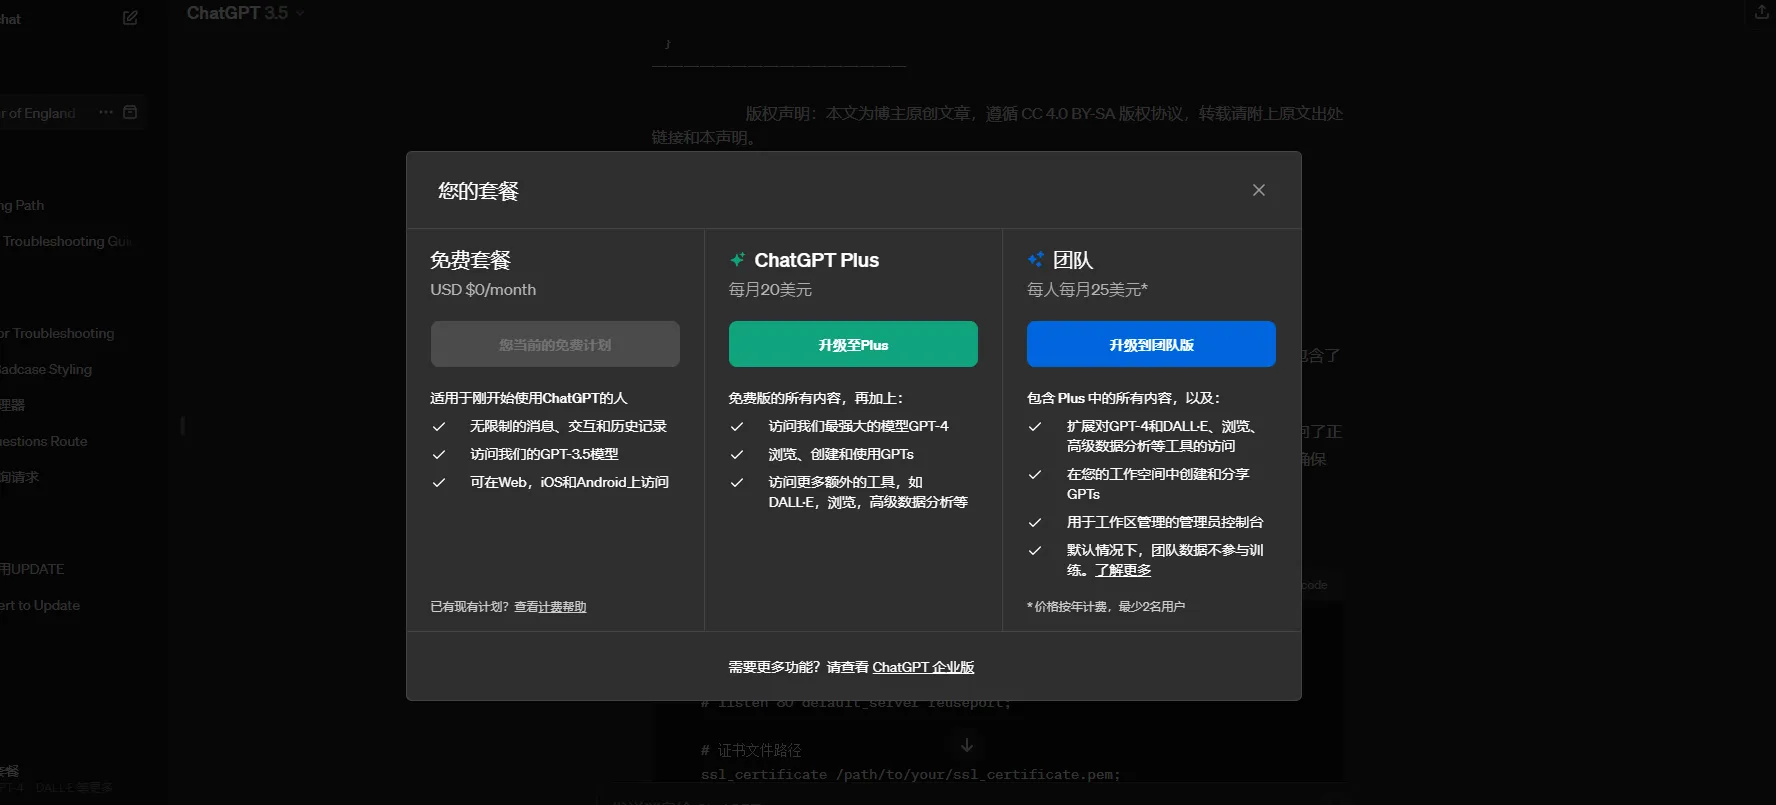Screen dimensions: 1776x805
Task: Open the 'ng Path' chat in the sidebar
Action: [x=23, y=205]
